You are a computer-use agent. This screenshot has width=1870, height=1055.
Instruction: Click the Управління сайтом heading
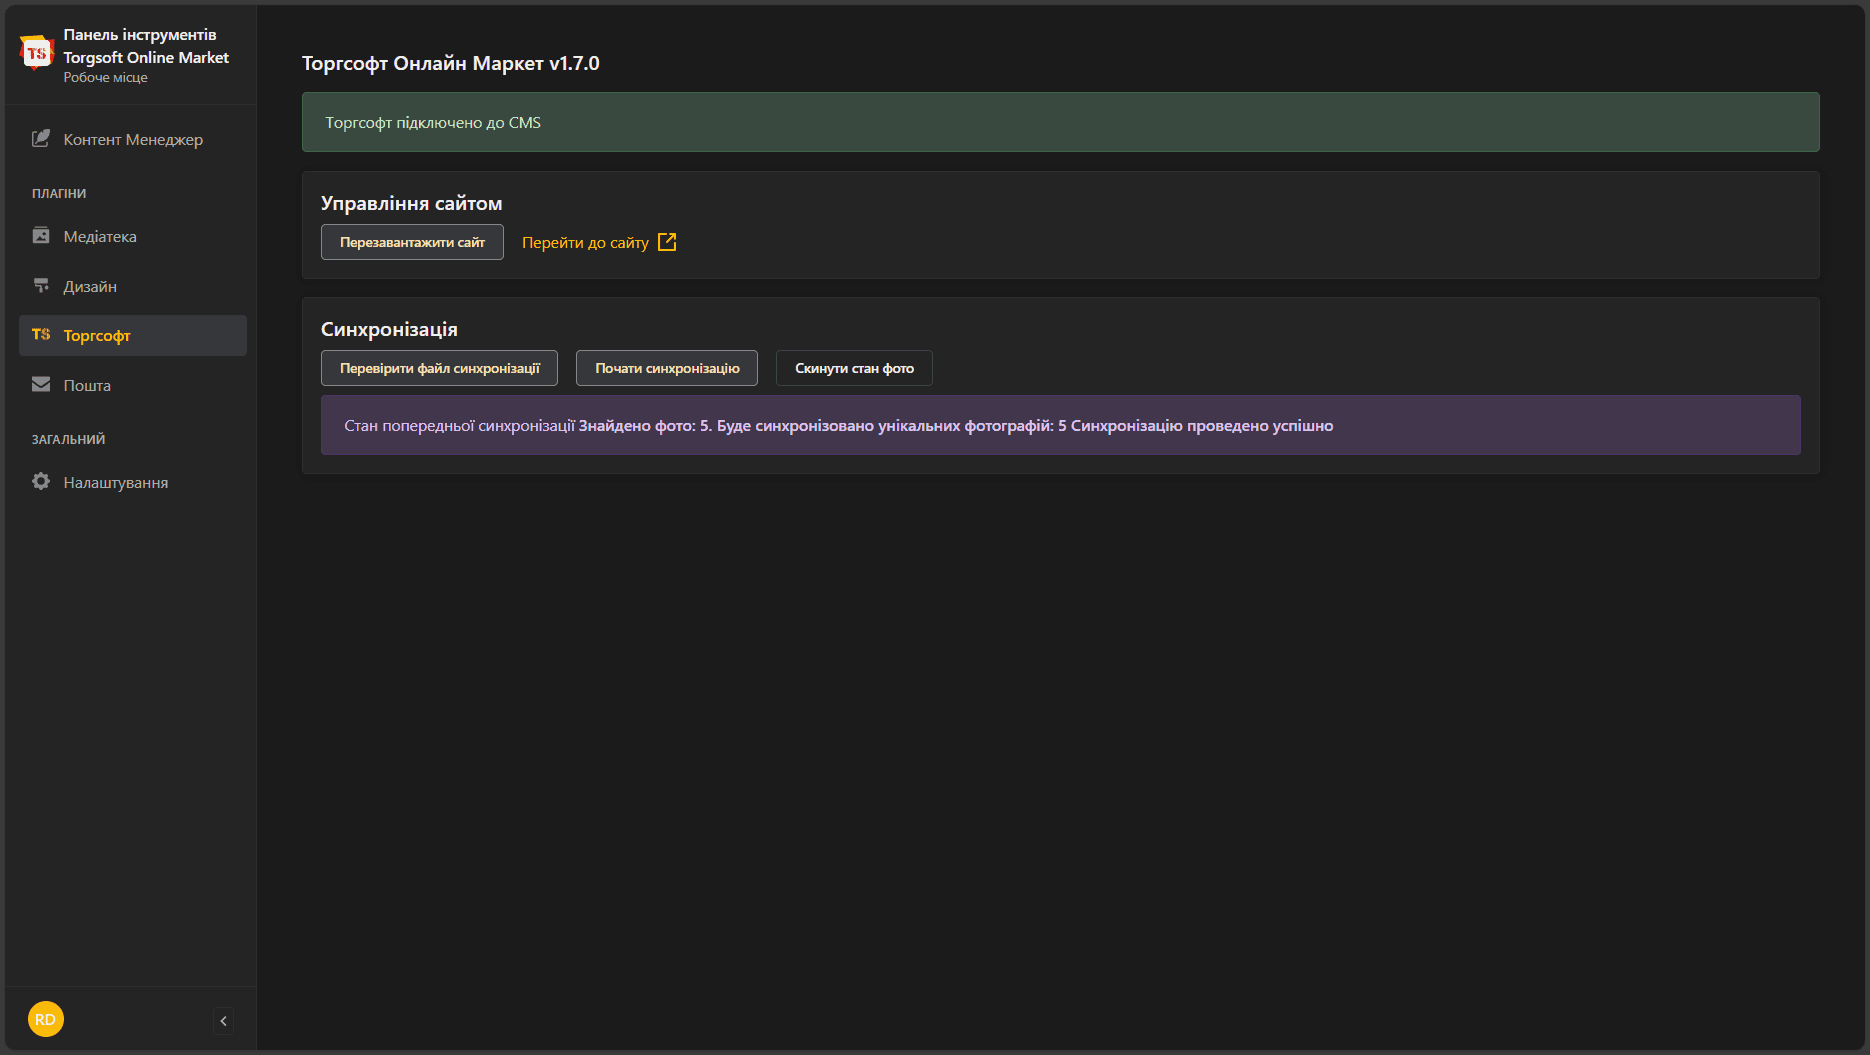[x=412, y=203]
